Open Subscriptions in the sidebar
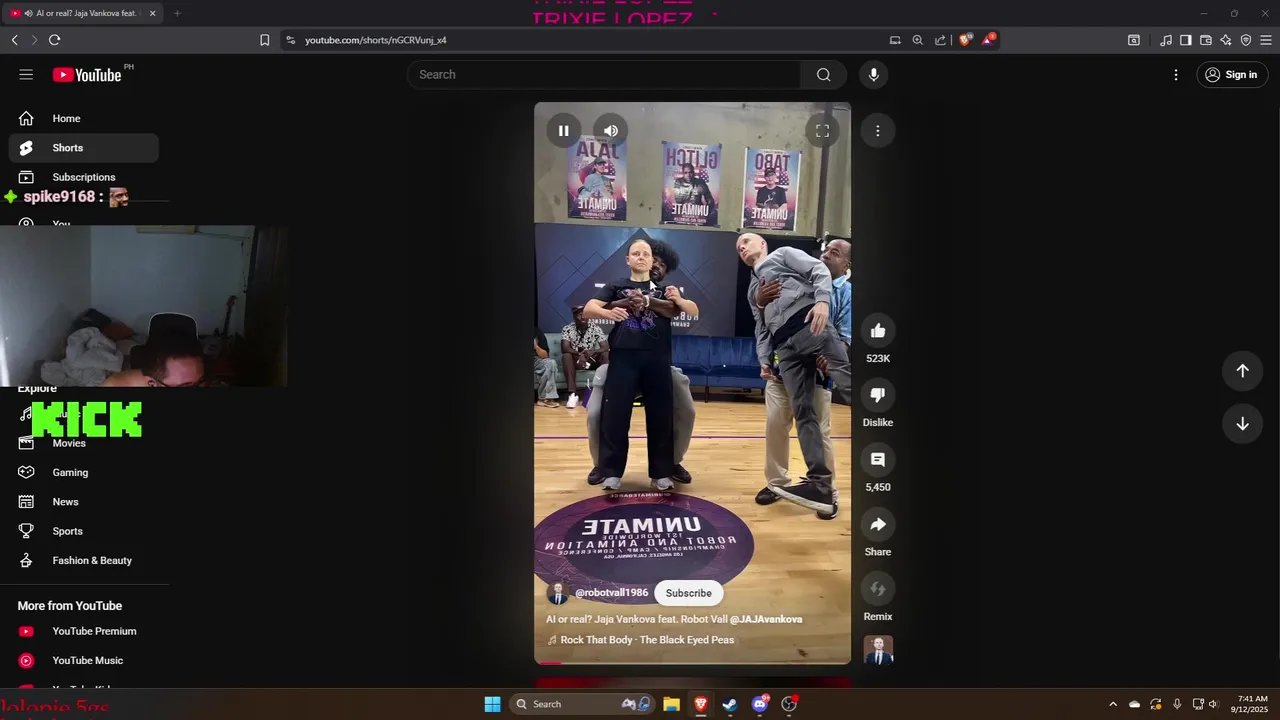Viewport: 1280px width, 720px height. coord(84,177)
